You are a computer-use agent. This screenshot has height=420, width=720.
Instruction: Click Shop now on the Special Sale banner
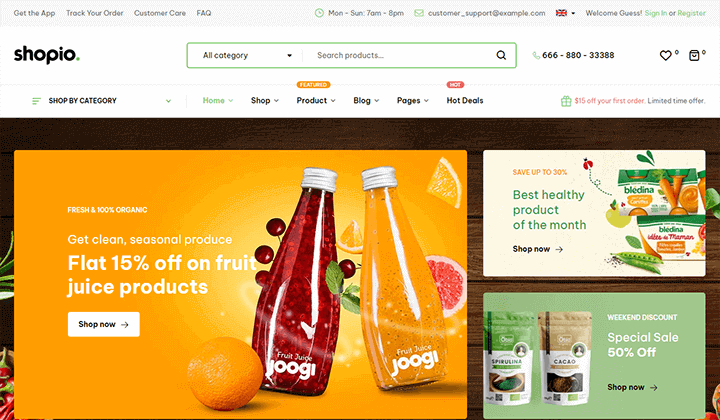[x=632, y=387]
